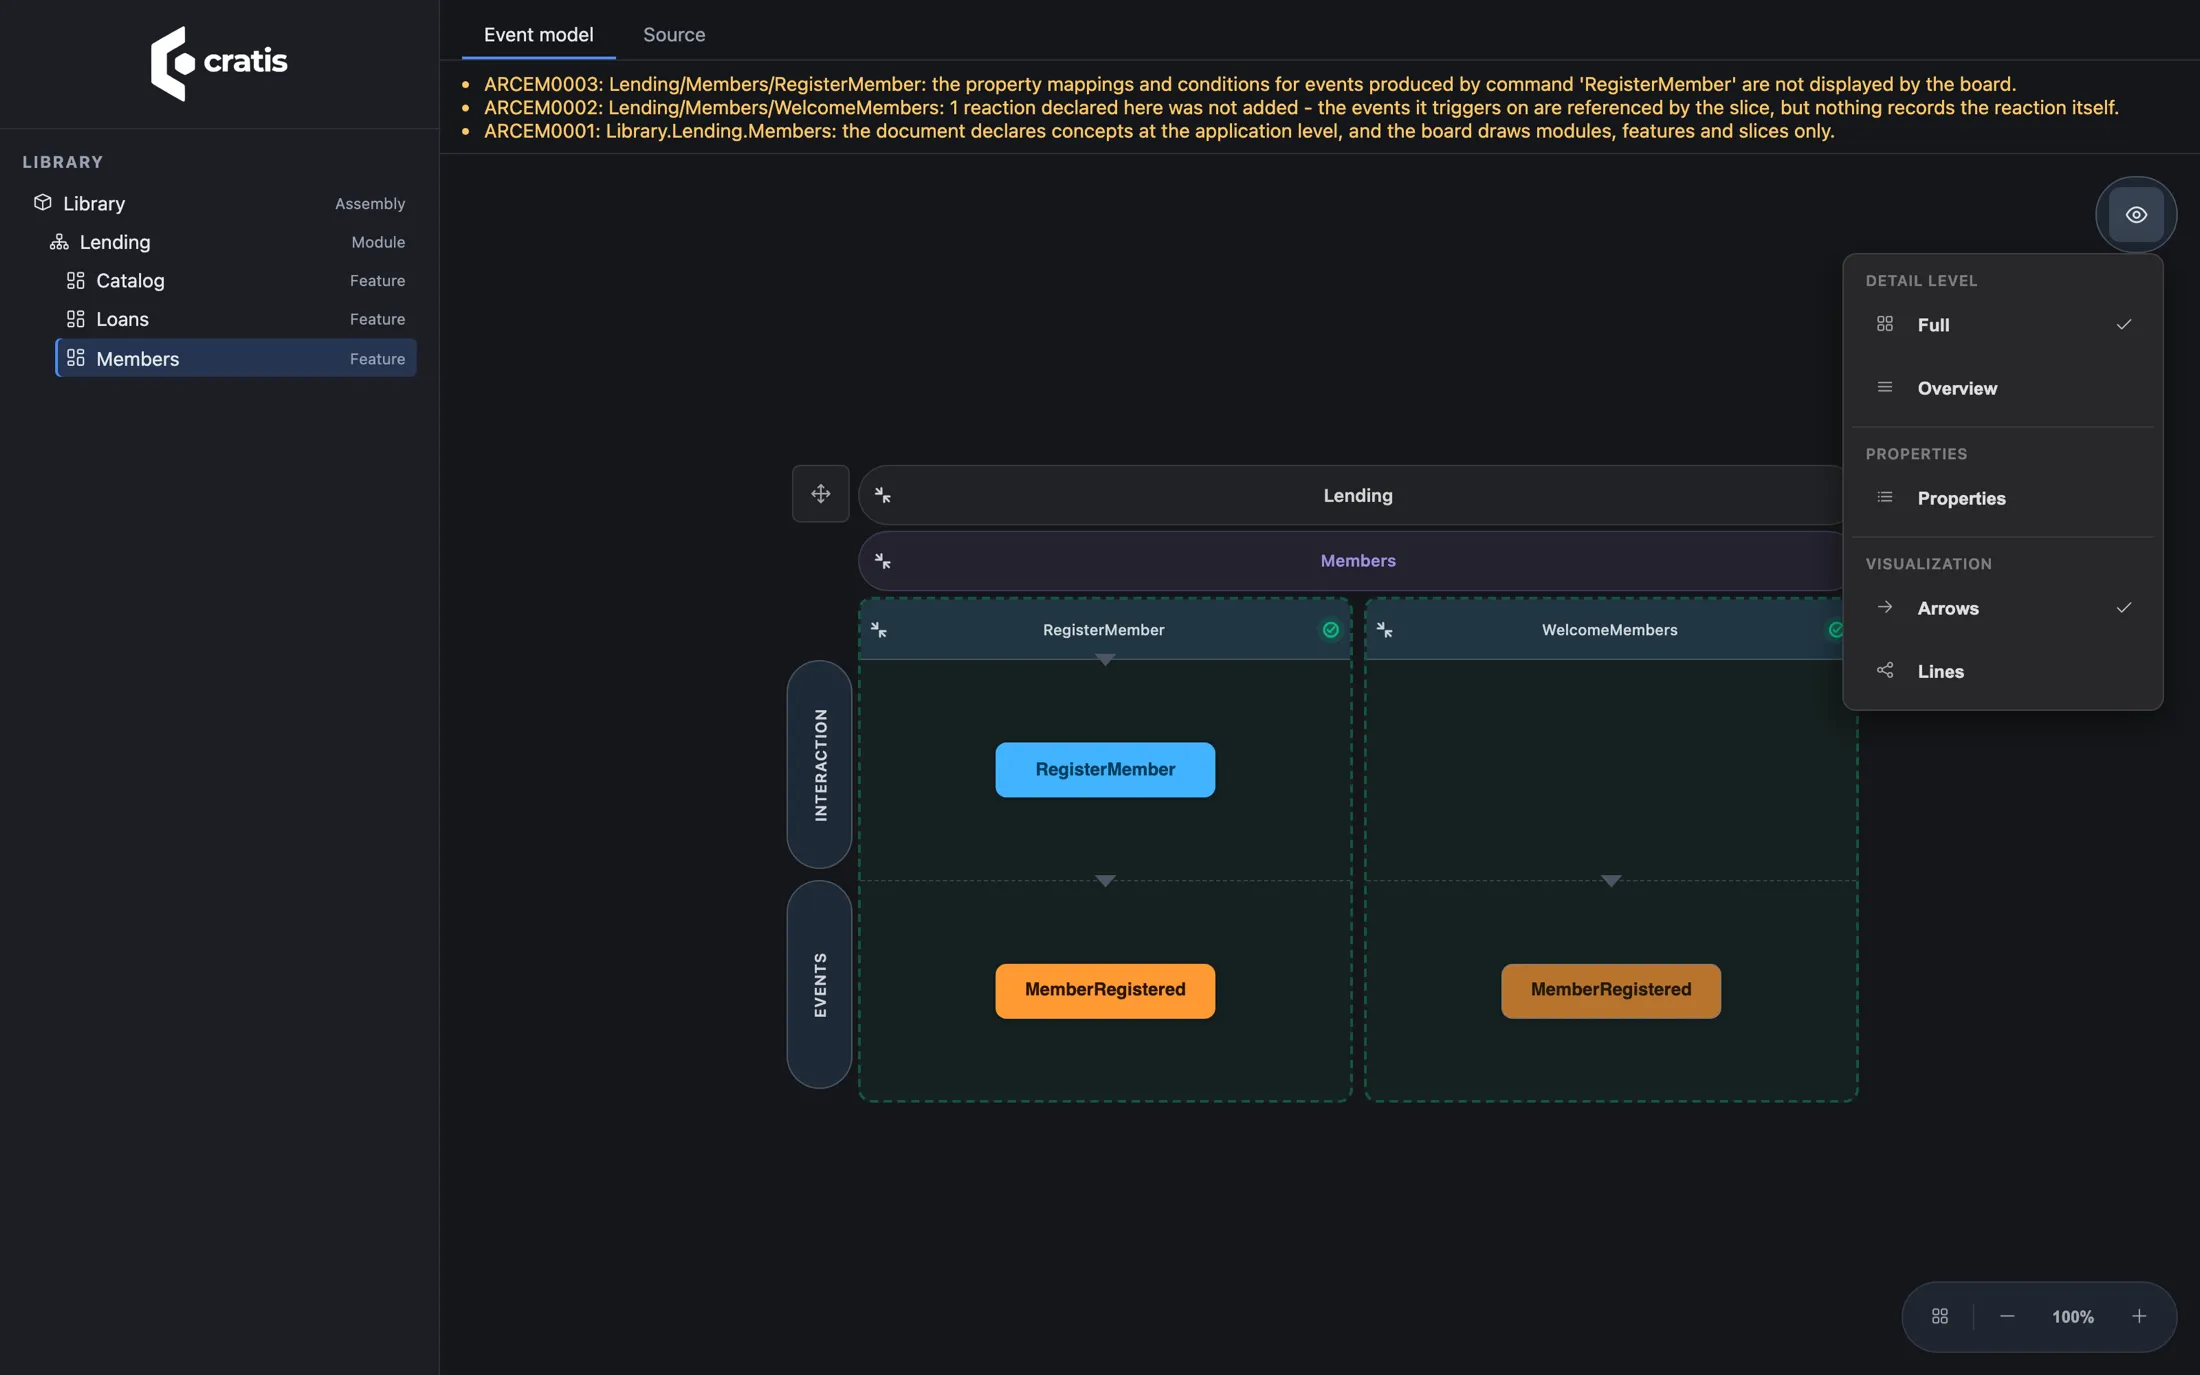The image size is (2200, 1375).
Task: Click the Arrows arrow icon
Action: point(1885,607)
